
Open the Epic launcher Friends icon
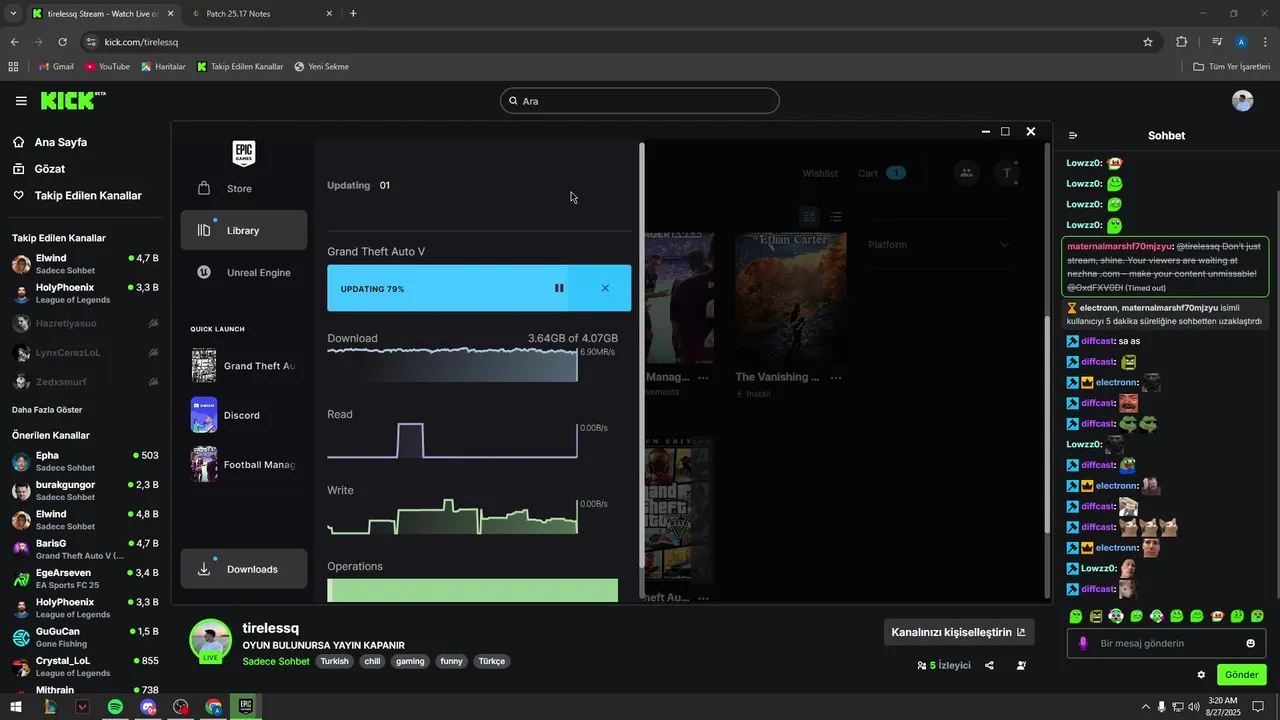click(x=966, y=173)
